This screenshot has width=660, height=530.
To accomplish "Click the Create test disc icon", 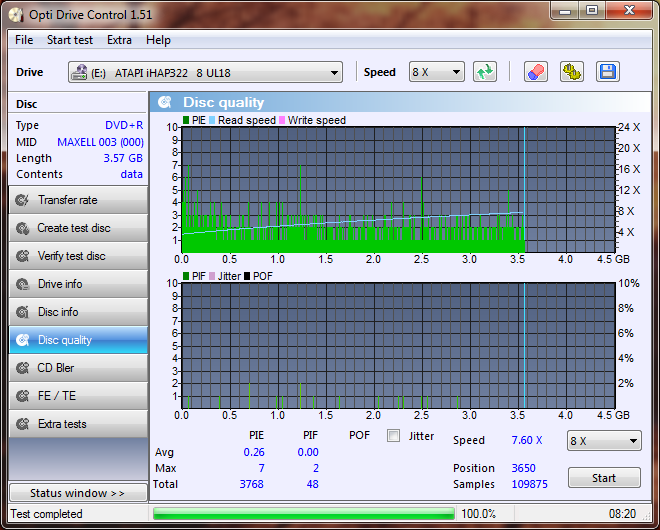I will 22,228.
